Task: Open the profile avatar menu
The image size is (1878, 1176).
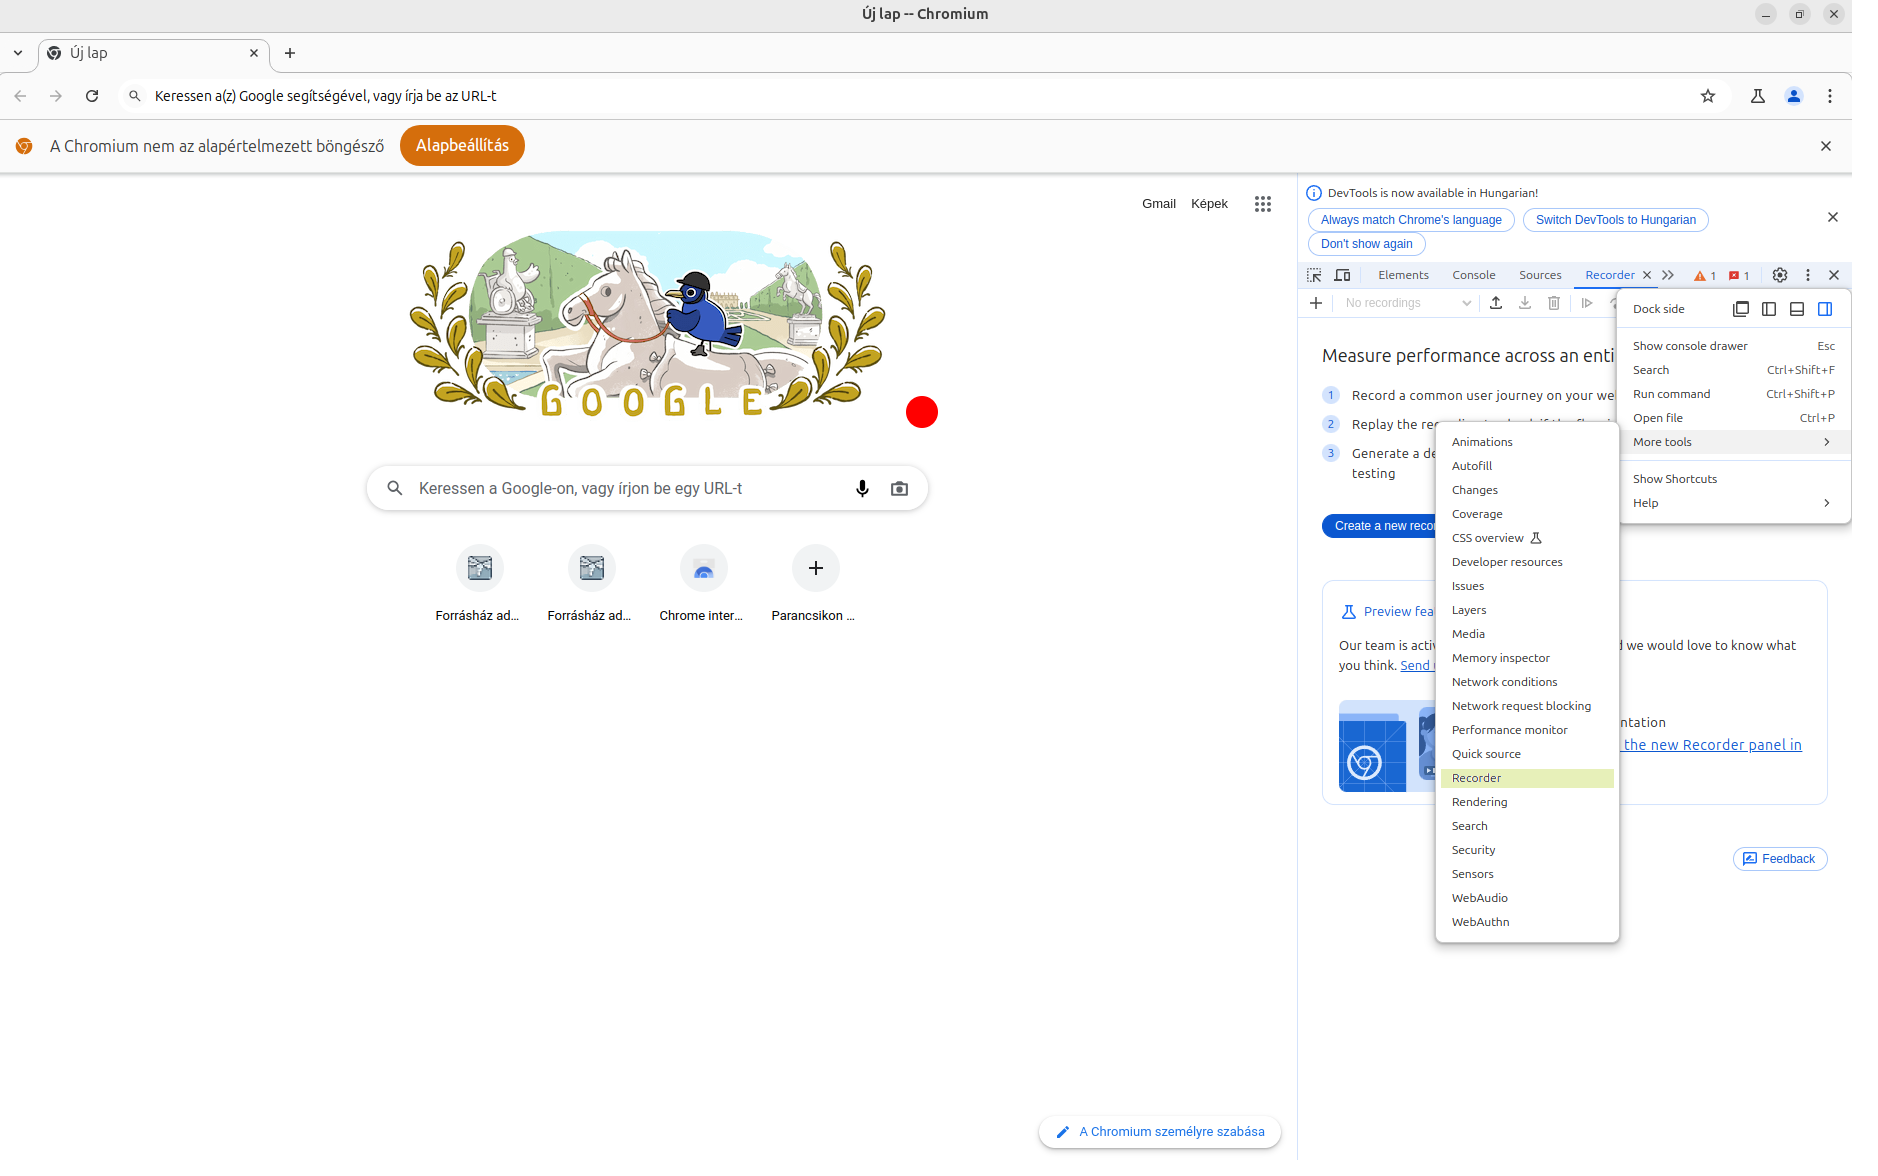Action: (1794, 96)
